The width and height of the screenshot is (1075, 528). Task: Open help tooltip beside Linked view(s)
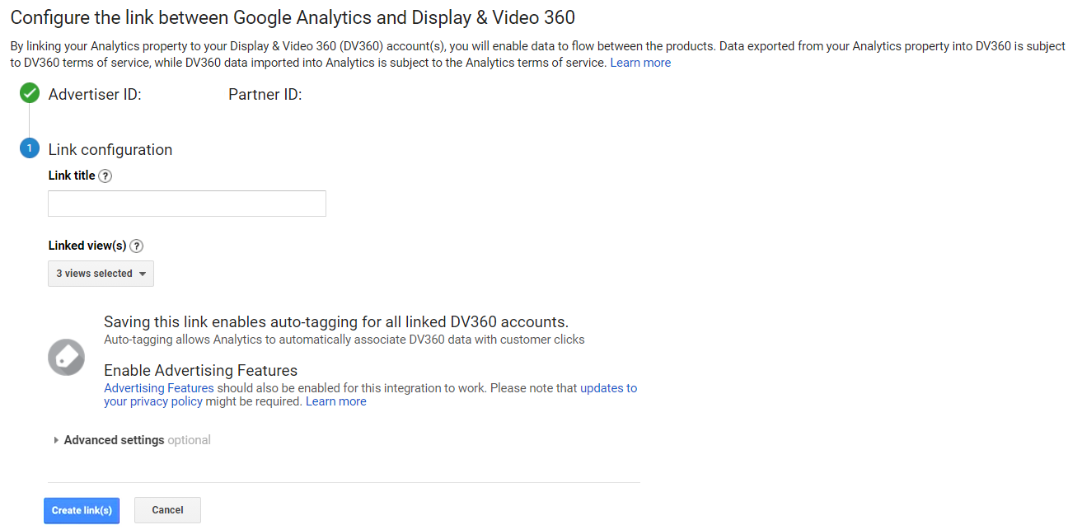click(136, 245)
